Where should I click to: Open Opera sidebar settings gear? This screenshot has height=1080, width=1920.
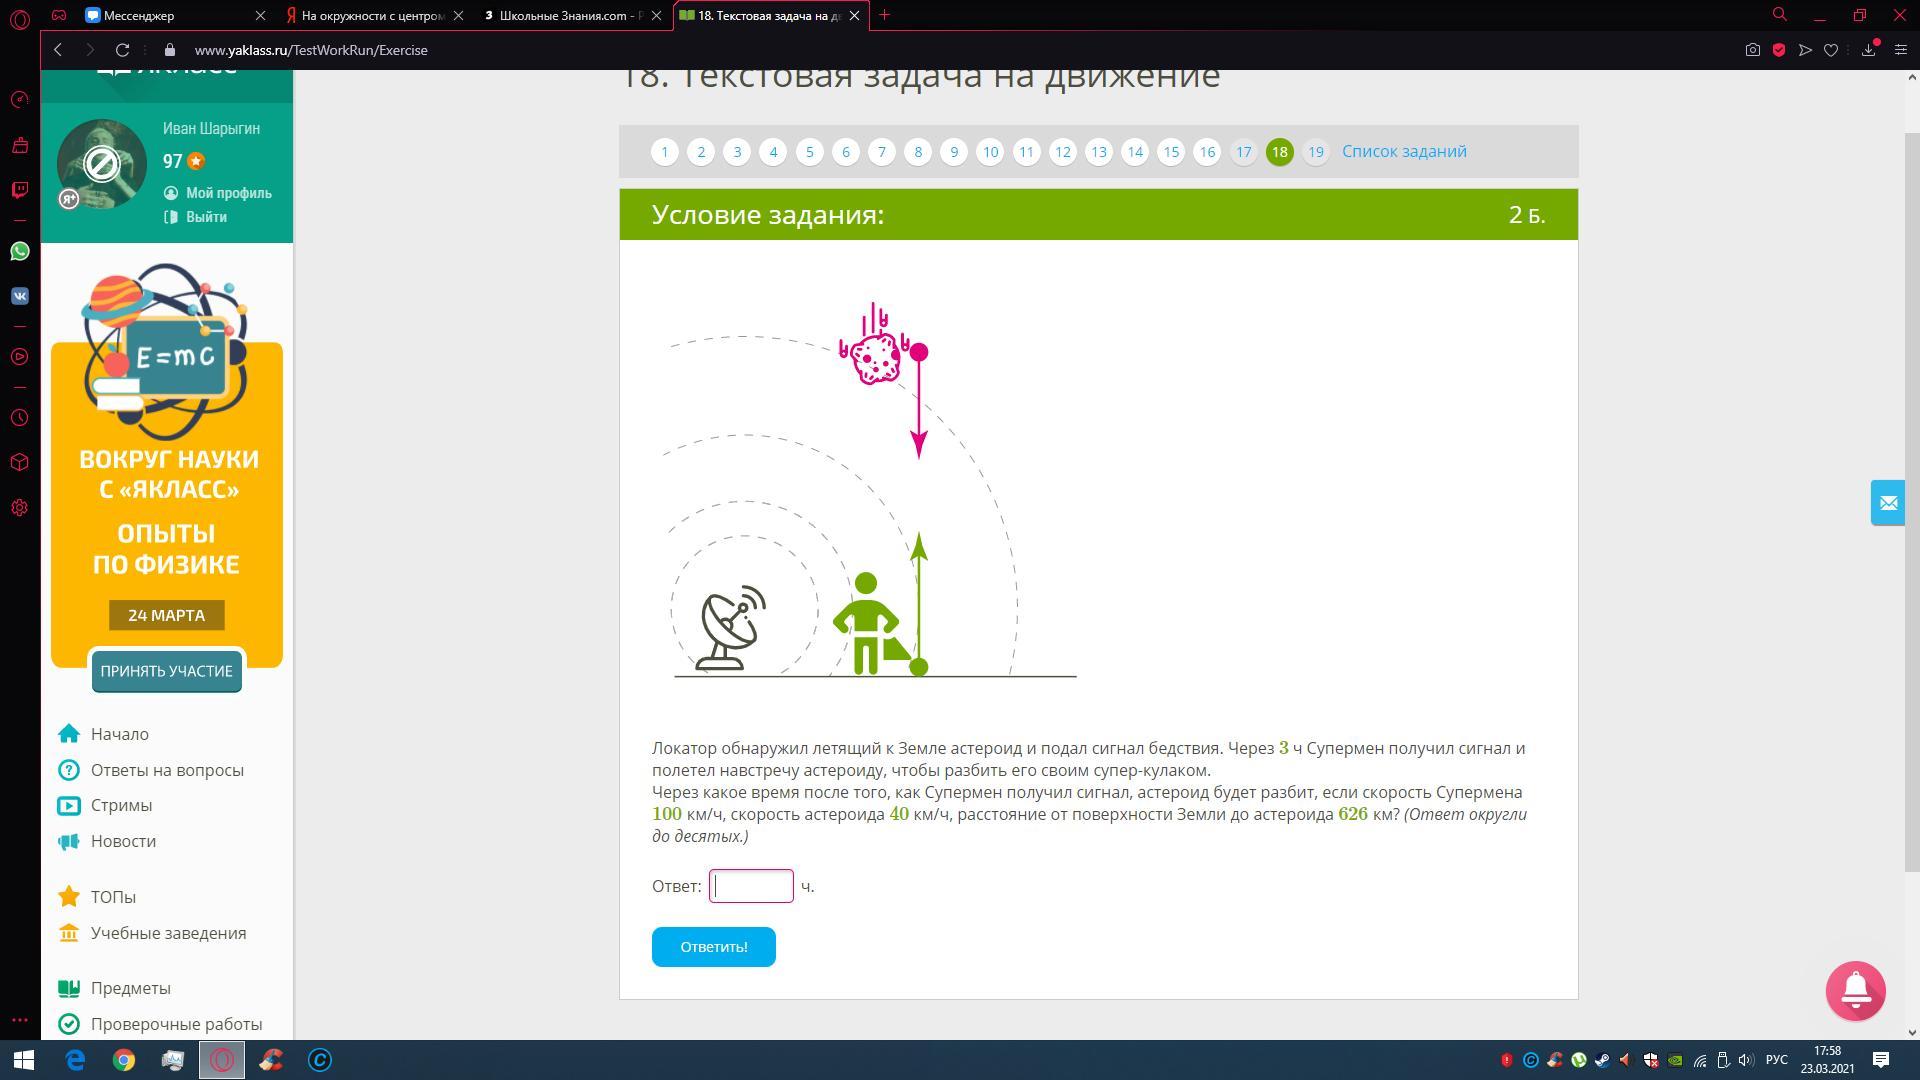[20, 508]
